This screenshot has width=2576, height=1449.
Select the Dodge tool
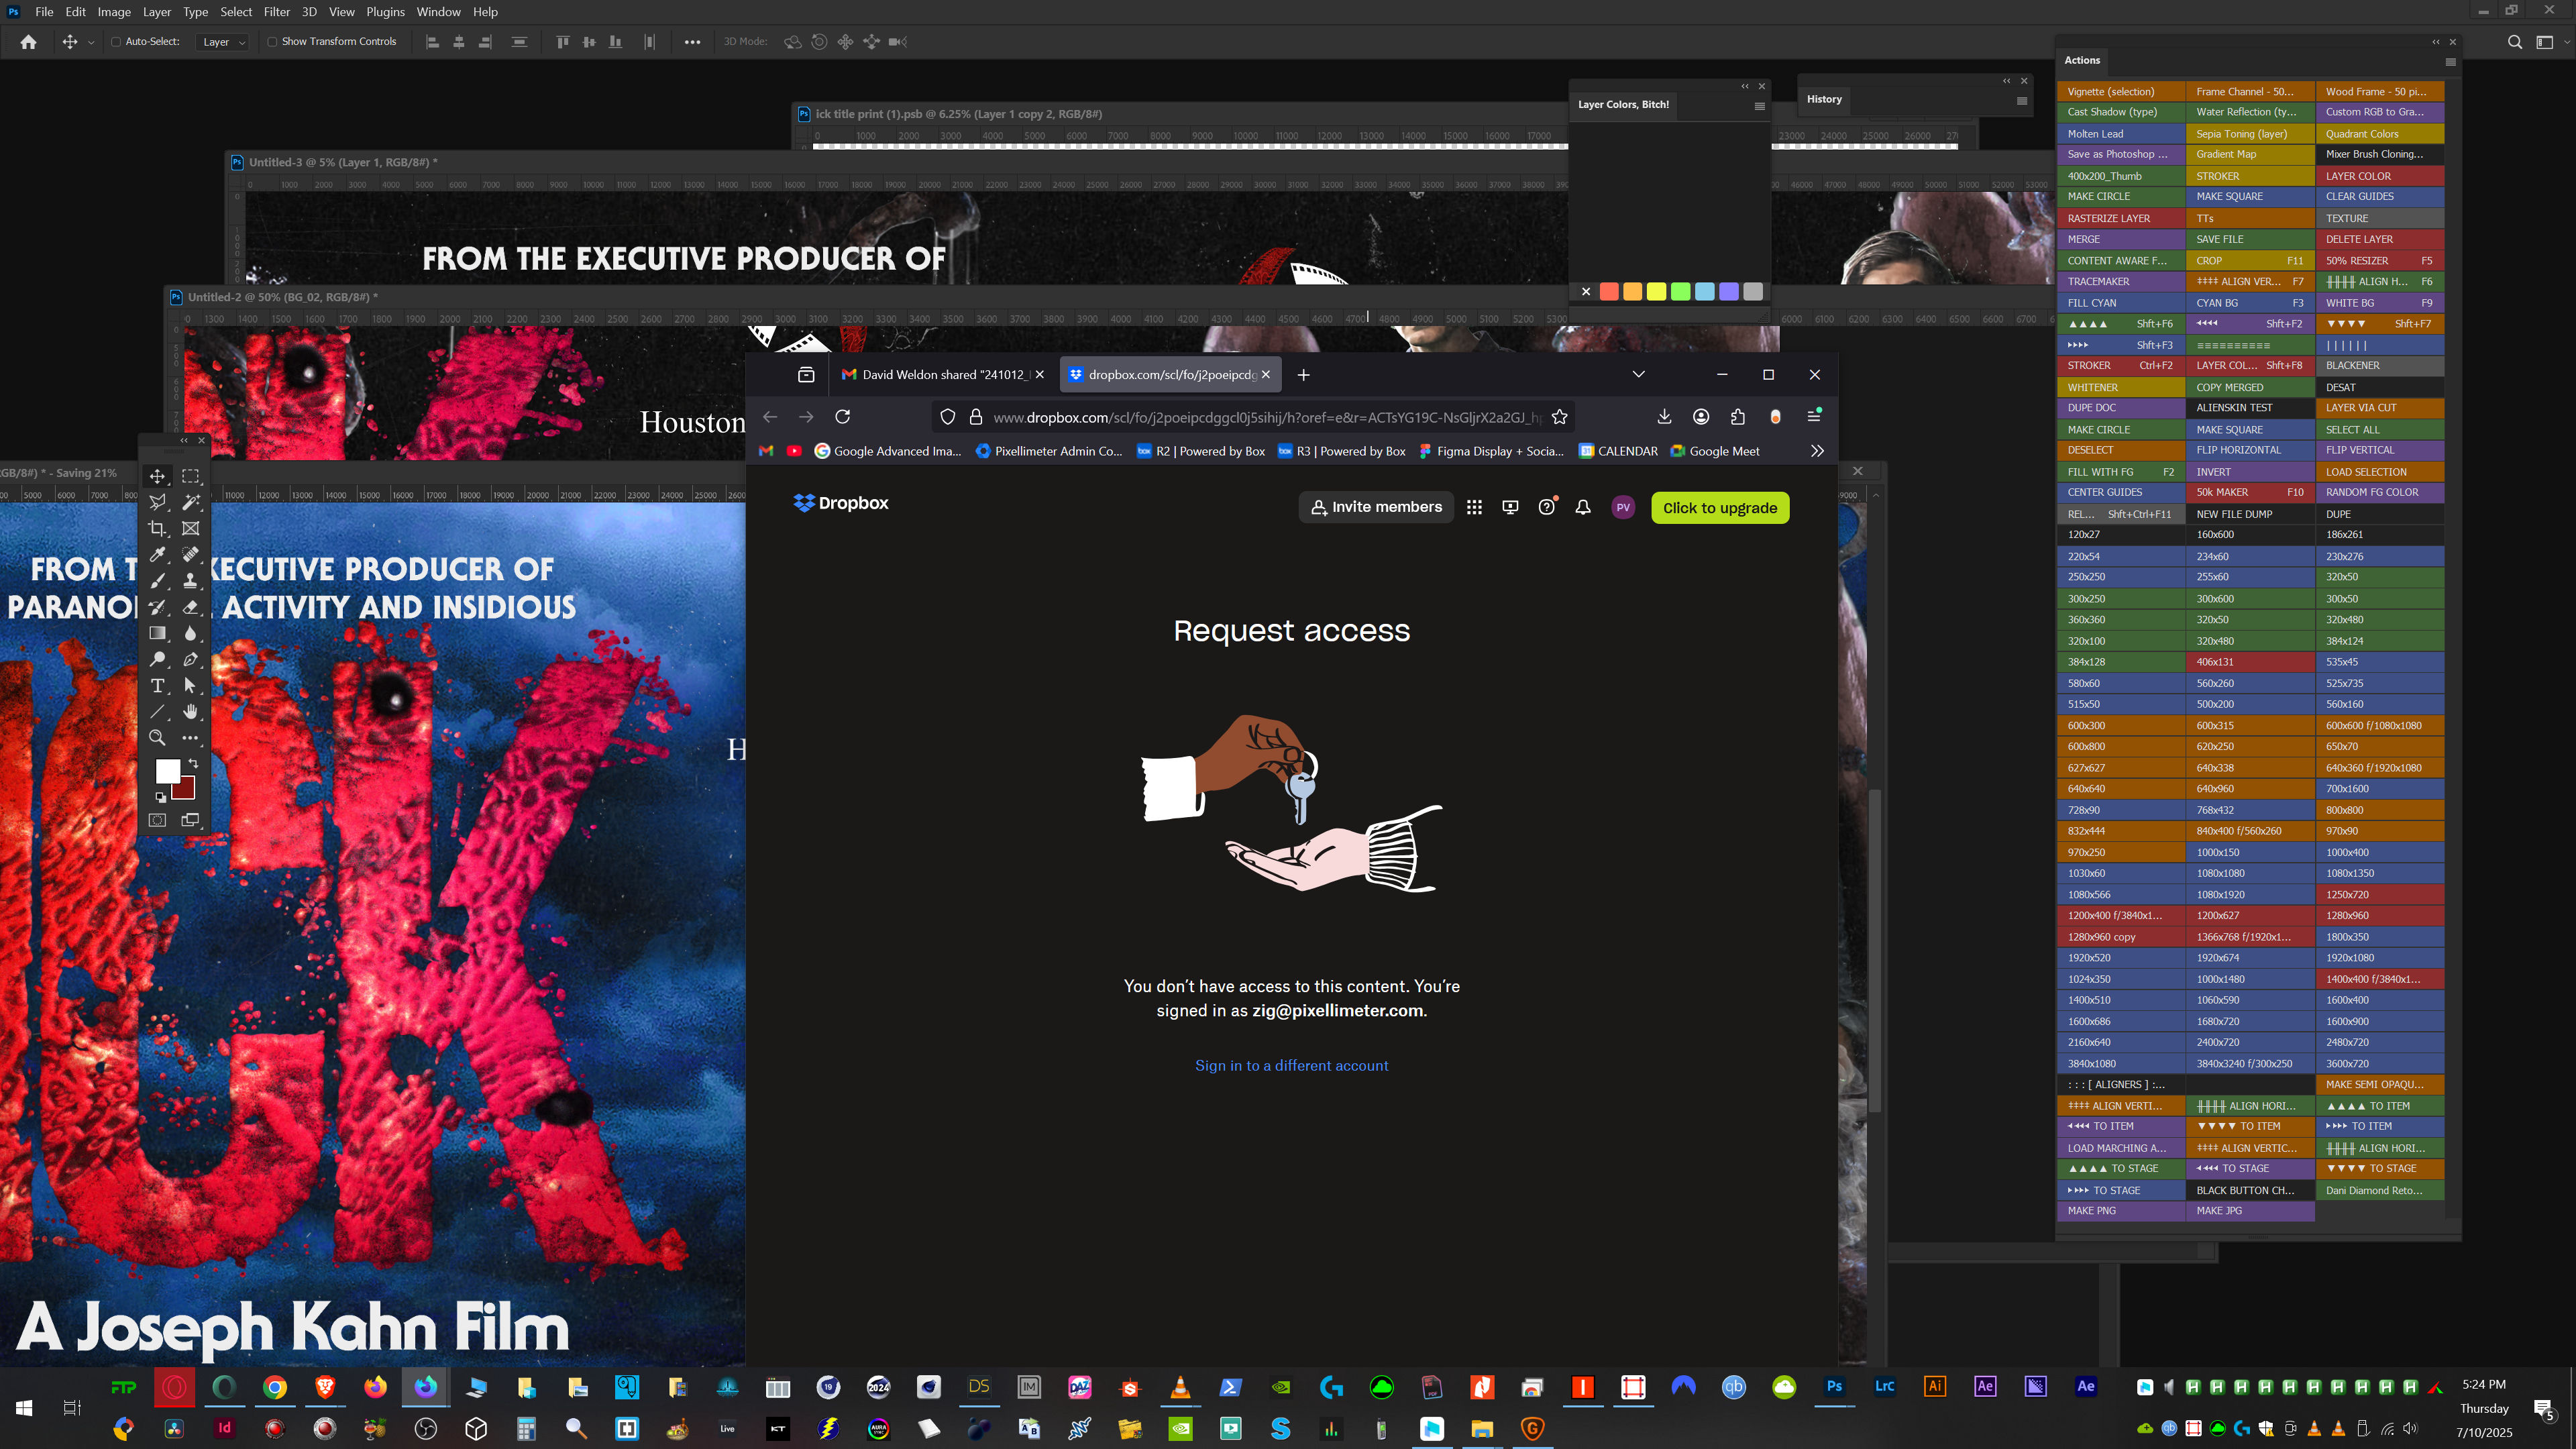pos(157,659)
